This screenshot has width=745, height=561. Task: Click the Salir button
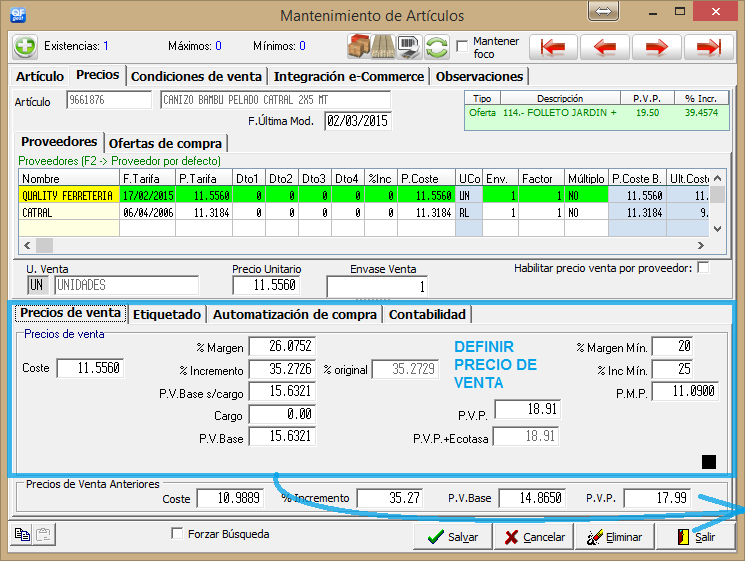pos(696,537)
